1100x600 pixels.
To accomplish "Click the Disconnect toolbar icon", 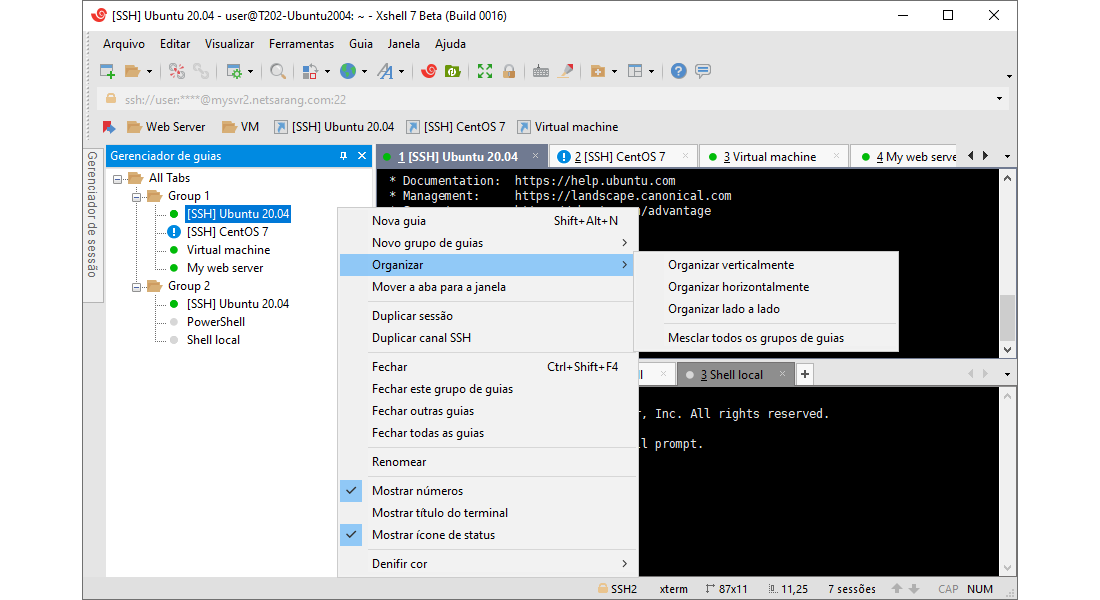I will click(177, 71).
